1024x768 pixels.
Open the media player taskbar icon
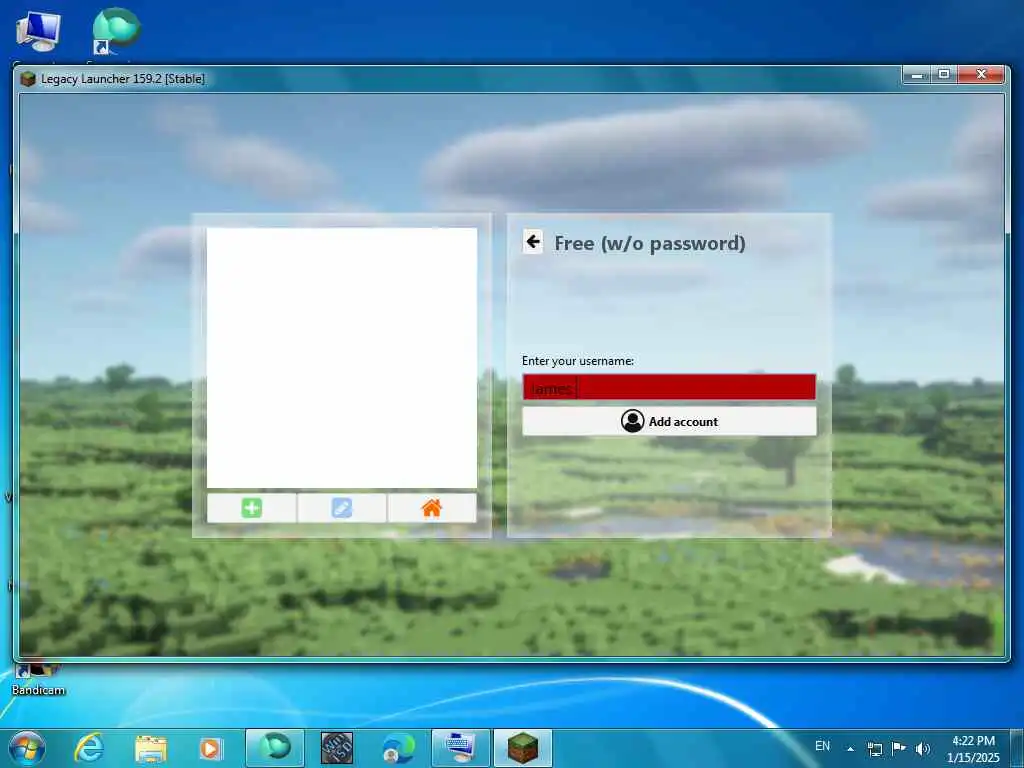(x=211, y=748)
